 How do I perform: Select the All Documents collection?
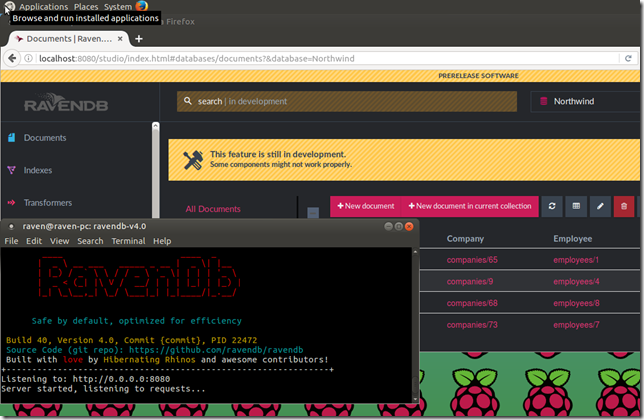213,209
